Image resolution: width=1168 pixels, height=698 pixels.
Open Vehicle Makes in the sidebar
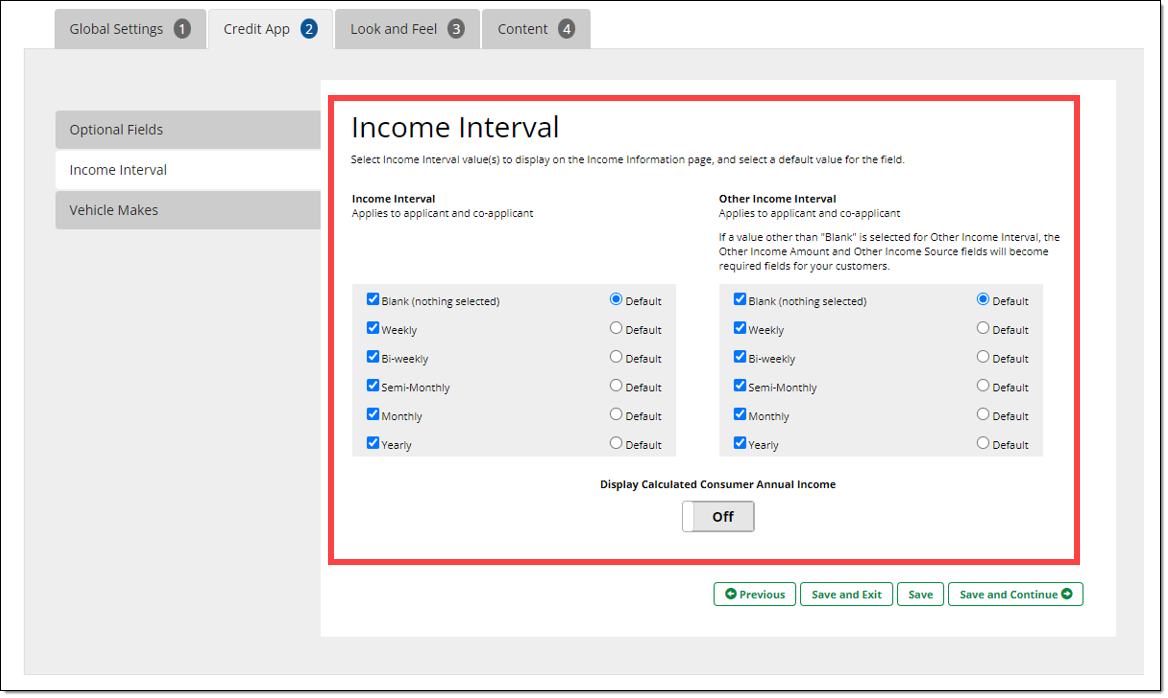(187, 210)
